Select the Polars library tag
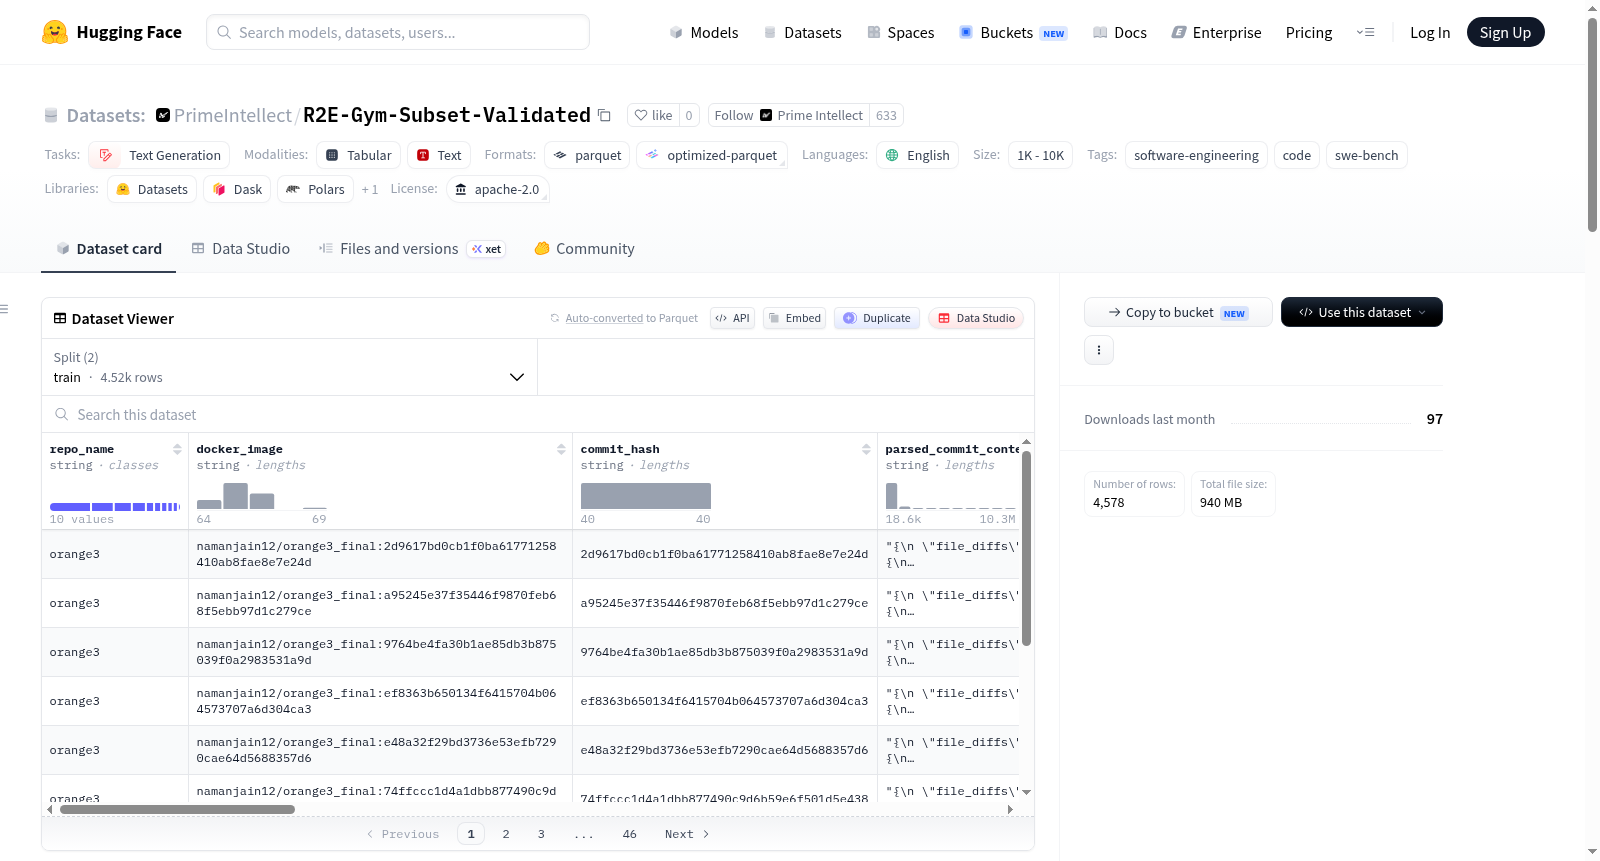The image size is (1600, 861). click(x=315, y=189)
